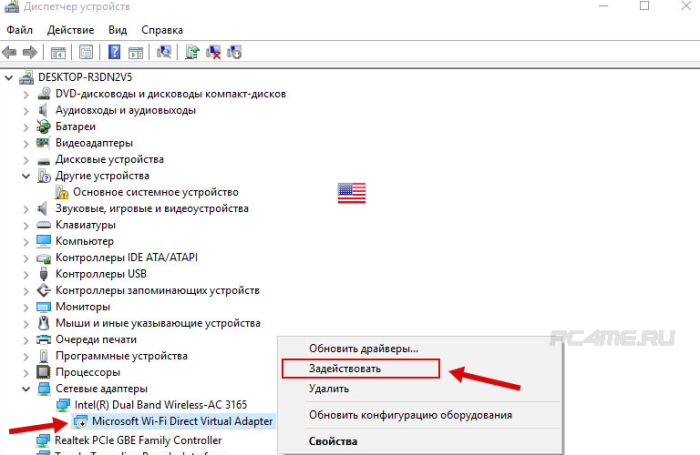Select the Очереди печати label
Image resolution: width=700 pixels, height=455 pixels.
[96, 339]
